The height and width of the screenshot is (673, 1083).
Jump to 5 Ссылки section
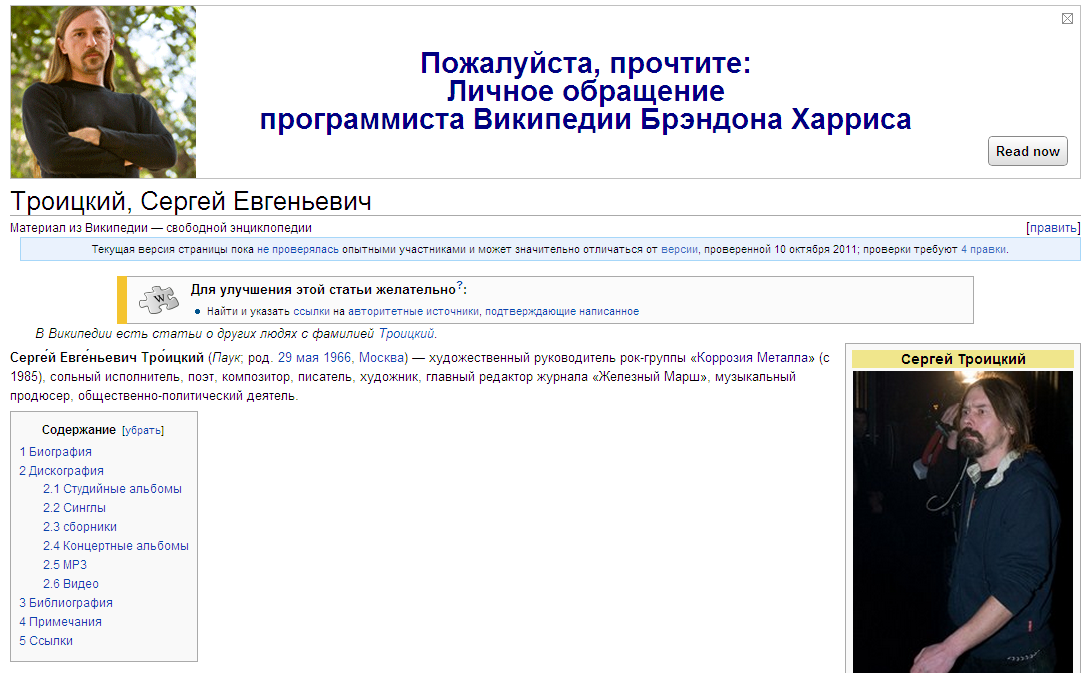tap(46, 641)
